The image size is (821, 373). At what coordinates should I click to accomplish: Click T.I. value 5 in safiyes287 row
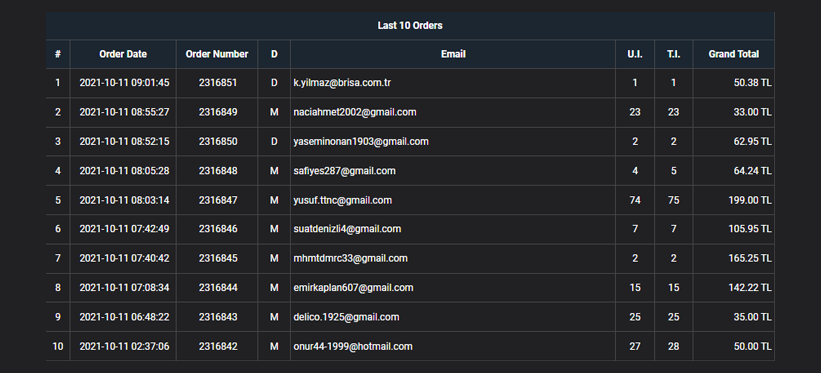673,171
